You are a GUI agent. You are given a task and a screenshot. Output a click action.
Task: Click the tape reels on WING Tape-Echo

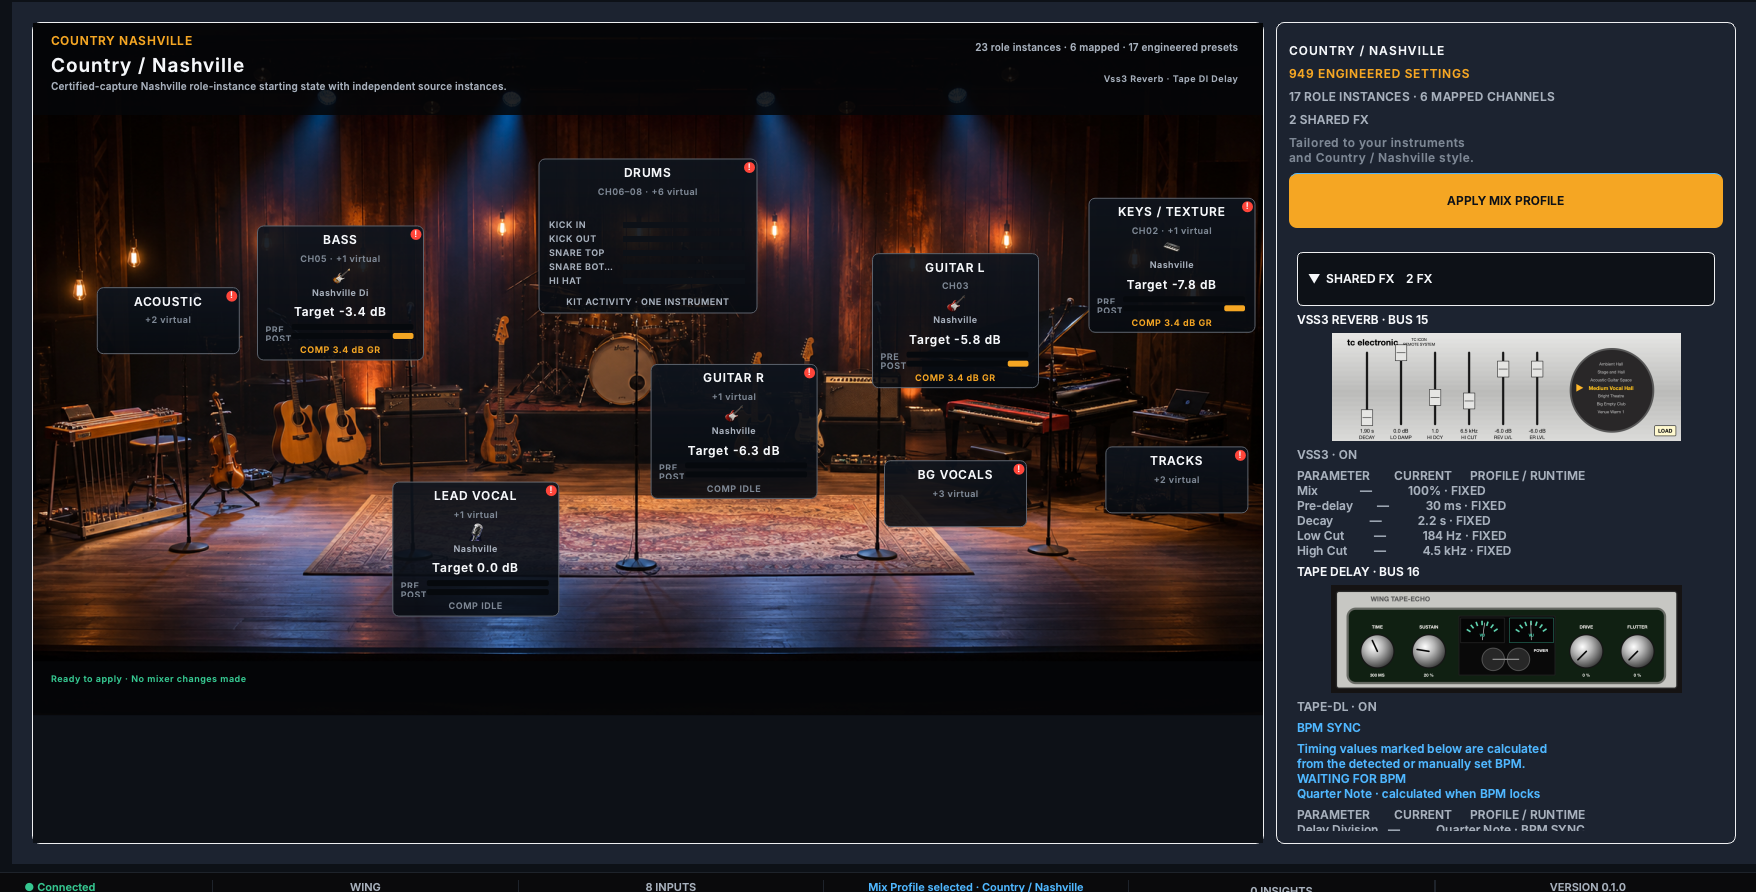click(x=1505, y=659)
